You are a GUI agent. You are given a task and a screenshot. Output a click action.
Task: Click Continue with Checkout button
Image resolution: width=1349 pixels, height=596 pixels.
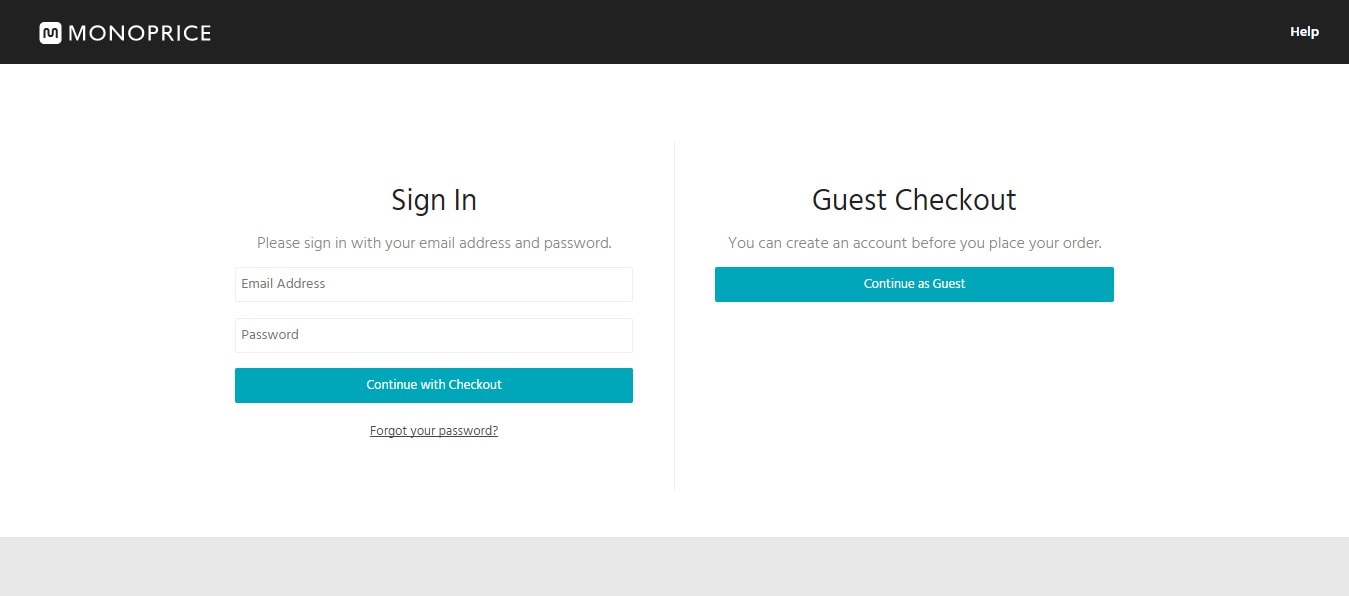pos(434,385)
